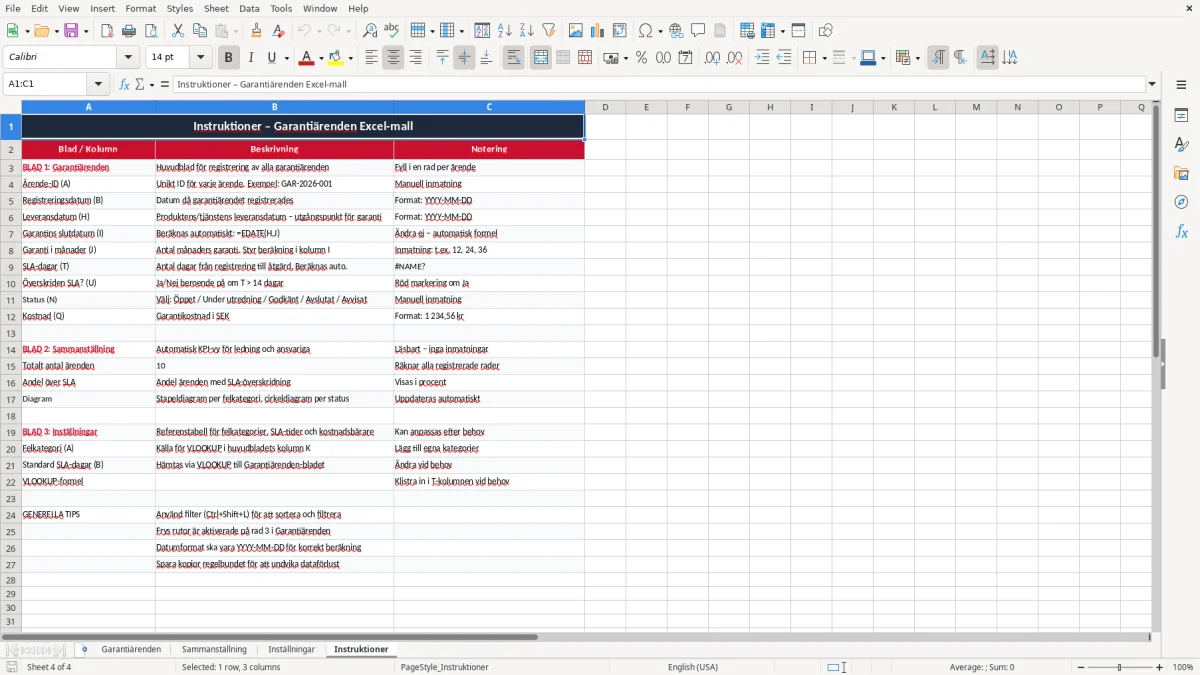Click the Sheet 4 of 4 indicator
Viewport: 1200px width, 675px height.
point(49,667)
